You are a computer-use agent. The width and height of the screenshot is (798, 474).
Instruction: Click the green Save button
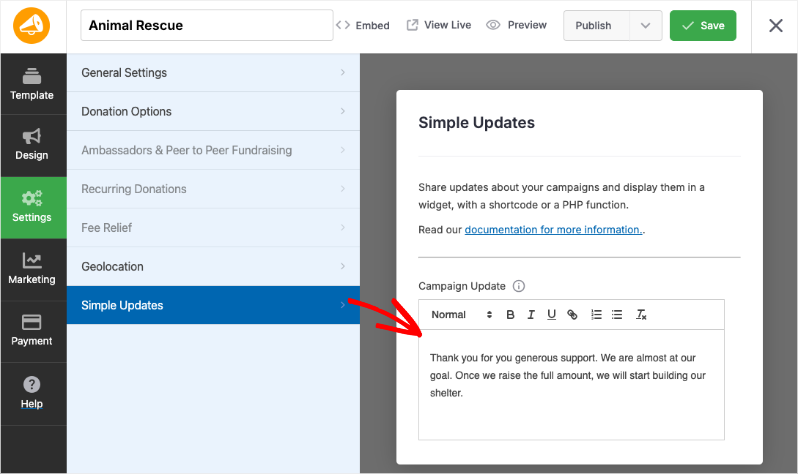tap(703, 25)
